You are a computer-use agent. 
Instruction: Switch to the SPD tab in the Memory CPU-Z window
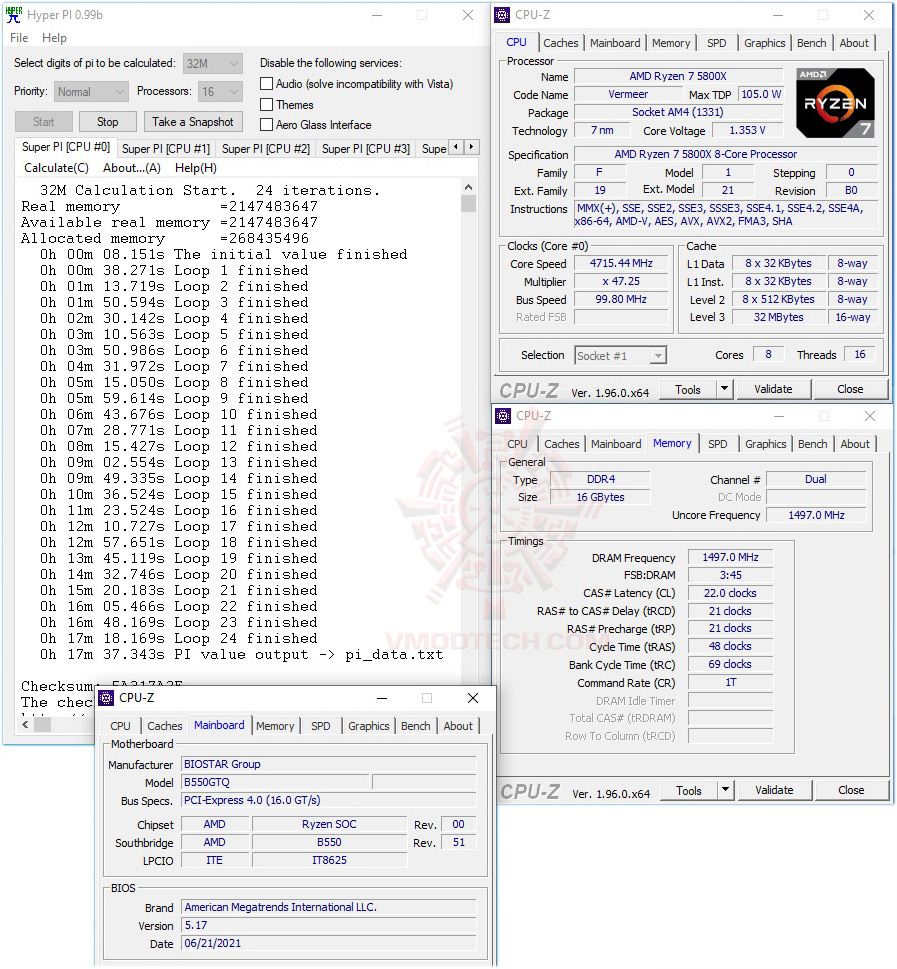(x=718, y=444)
